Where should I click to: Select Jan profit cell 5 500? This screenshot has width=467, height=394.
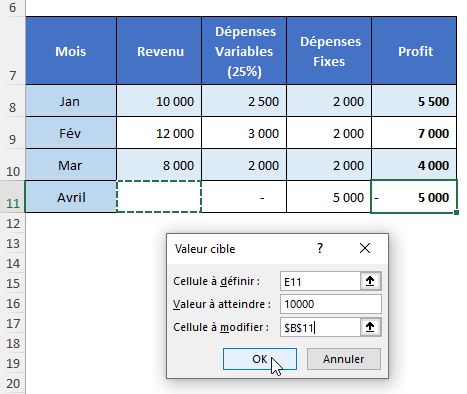(x=414, y=101)
